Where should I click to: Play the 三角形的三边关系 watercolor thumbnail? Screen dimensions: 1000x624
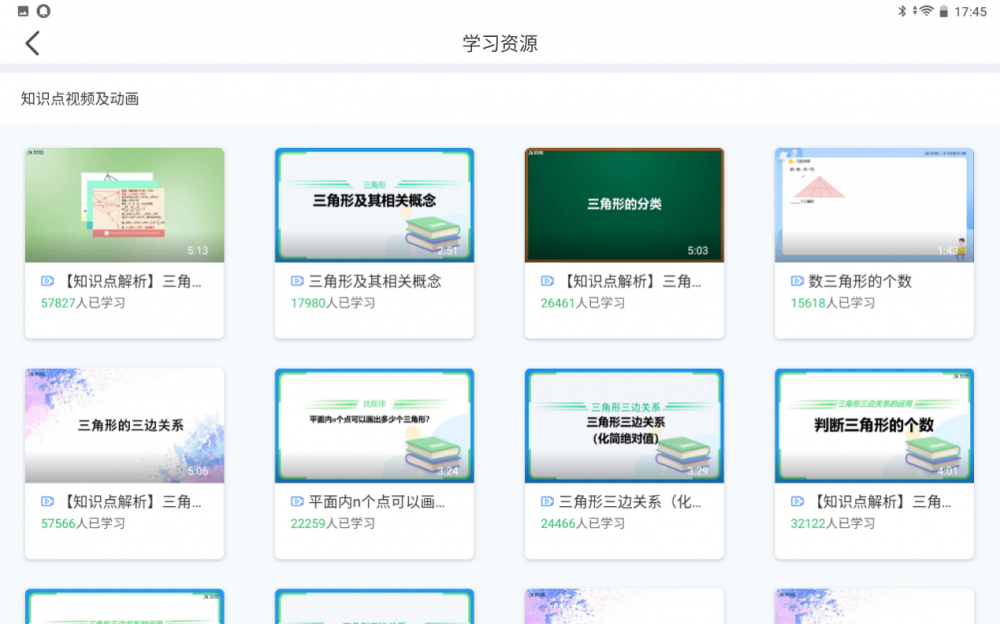click(x=124, y=426)
